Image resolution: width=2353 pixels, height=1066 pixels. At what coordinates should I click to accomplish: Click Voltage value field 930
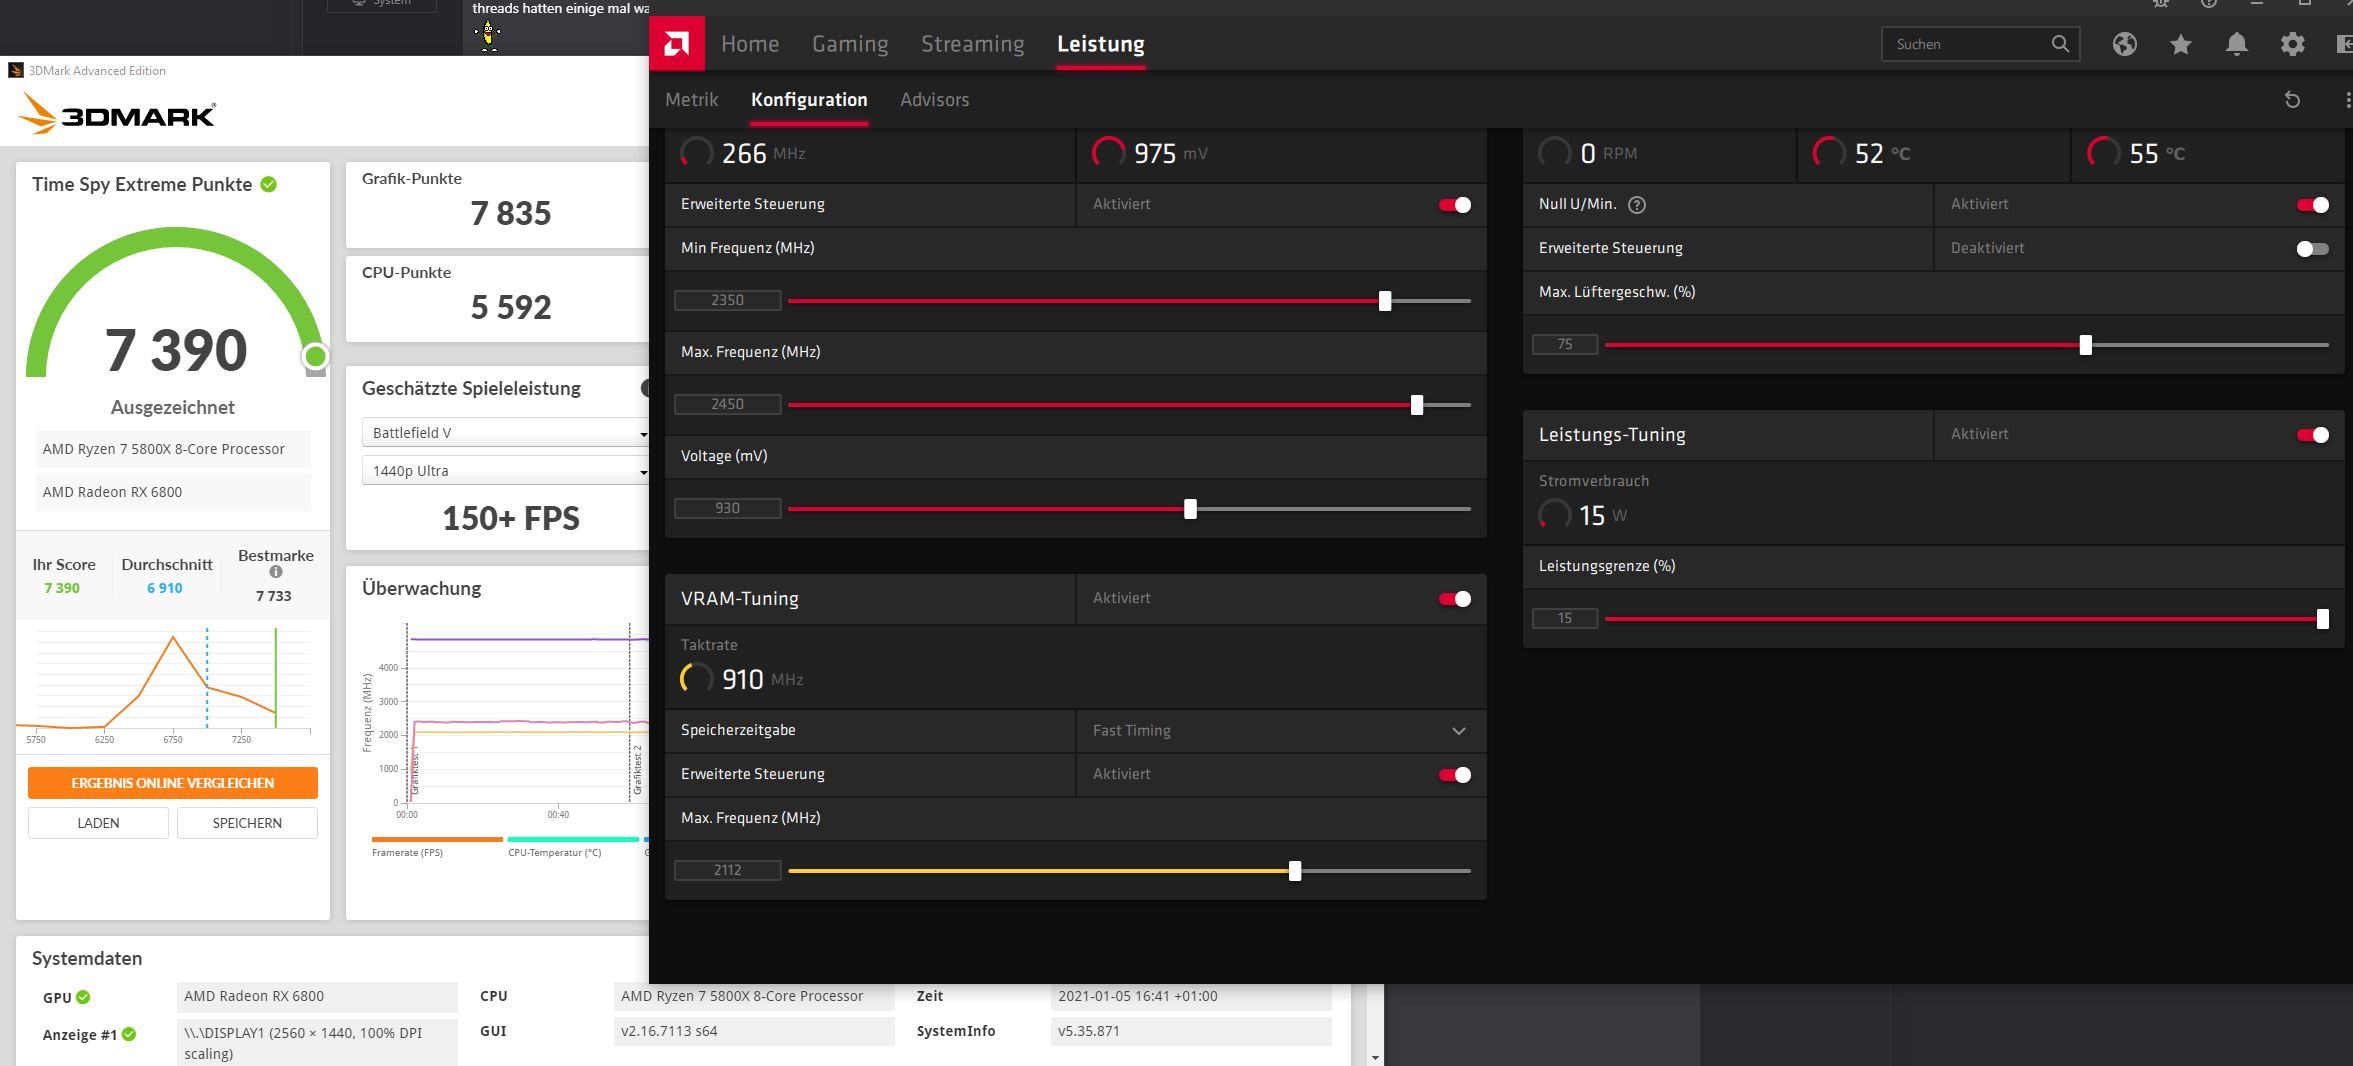(727, 508)
